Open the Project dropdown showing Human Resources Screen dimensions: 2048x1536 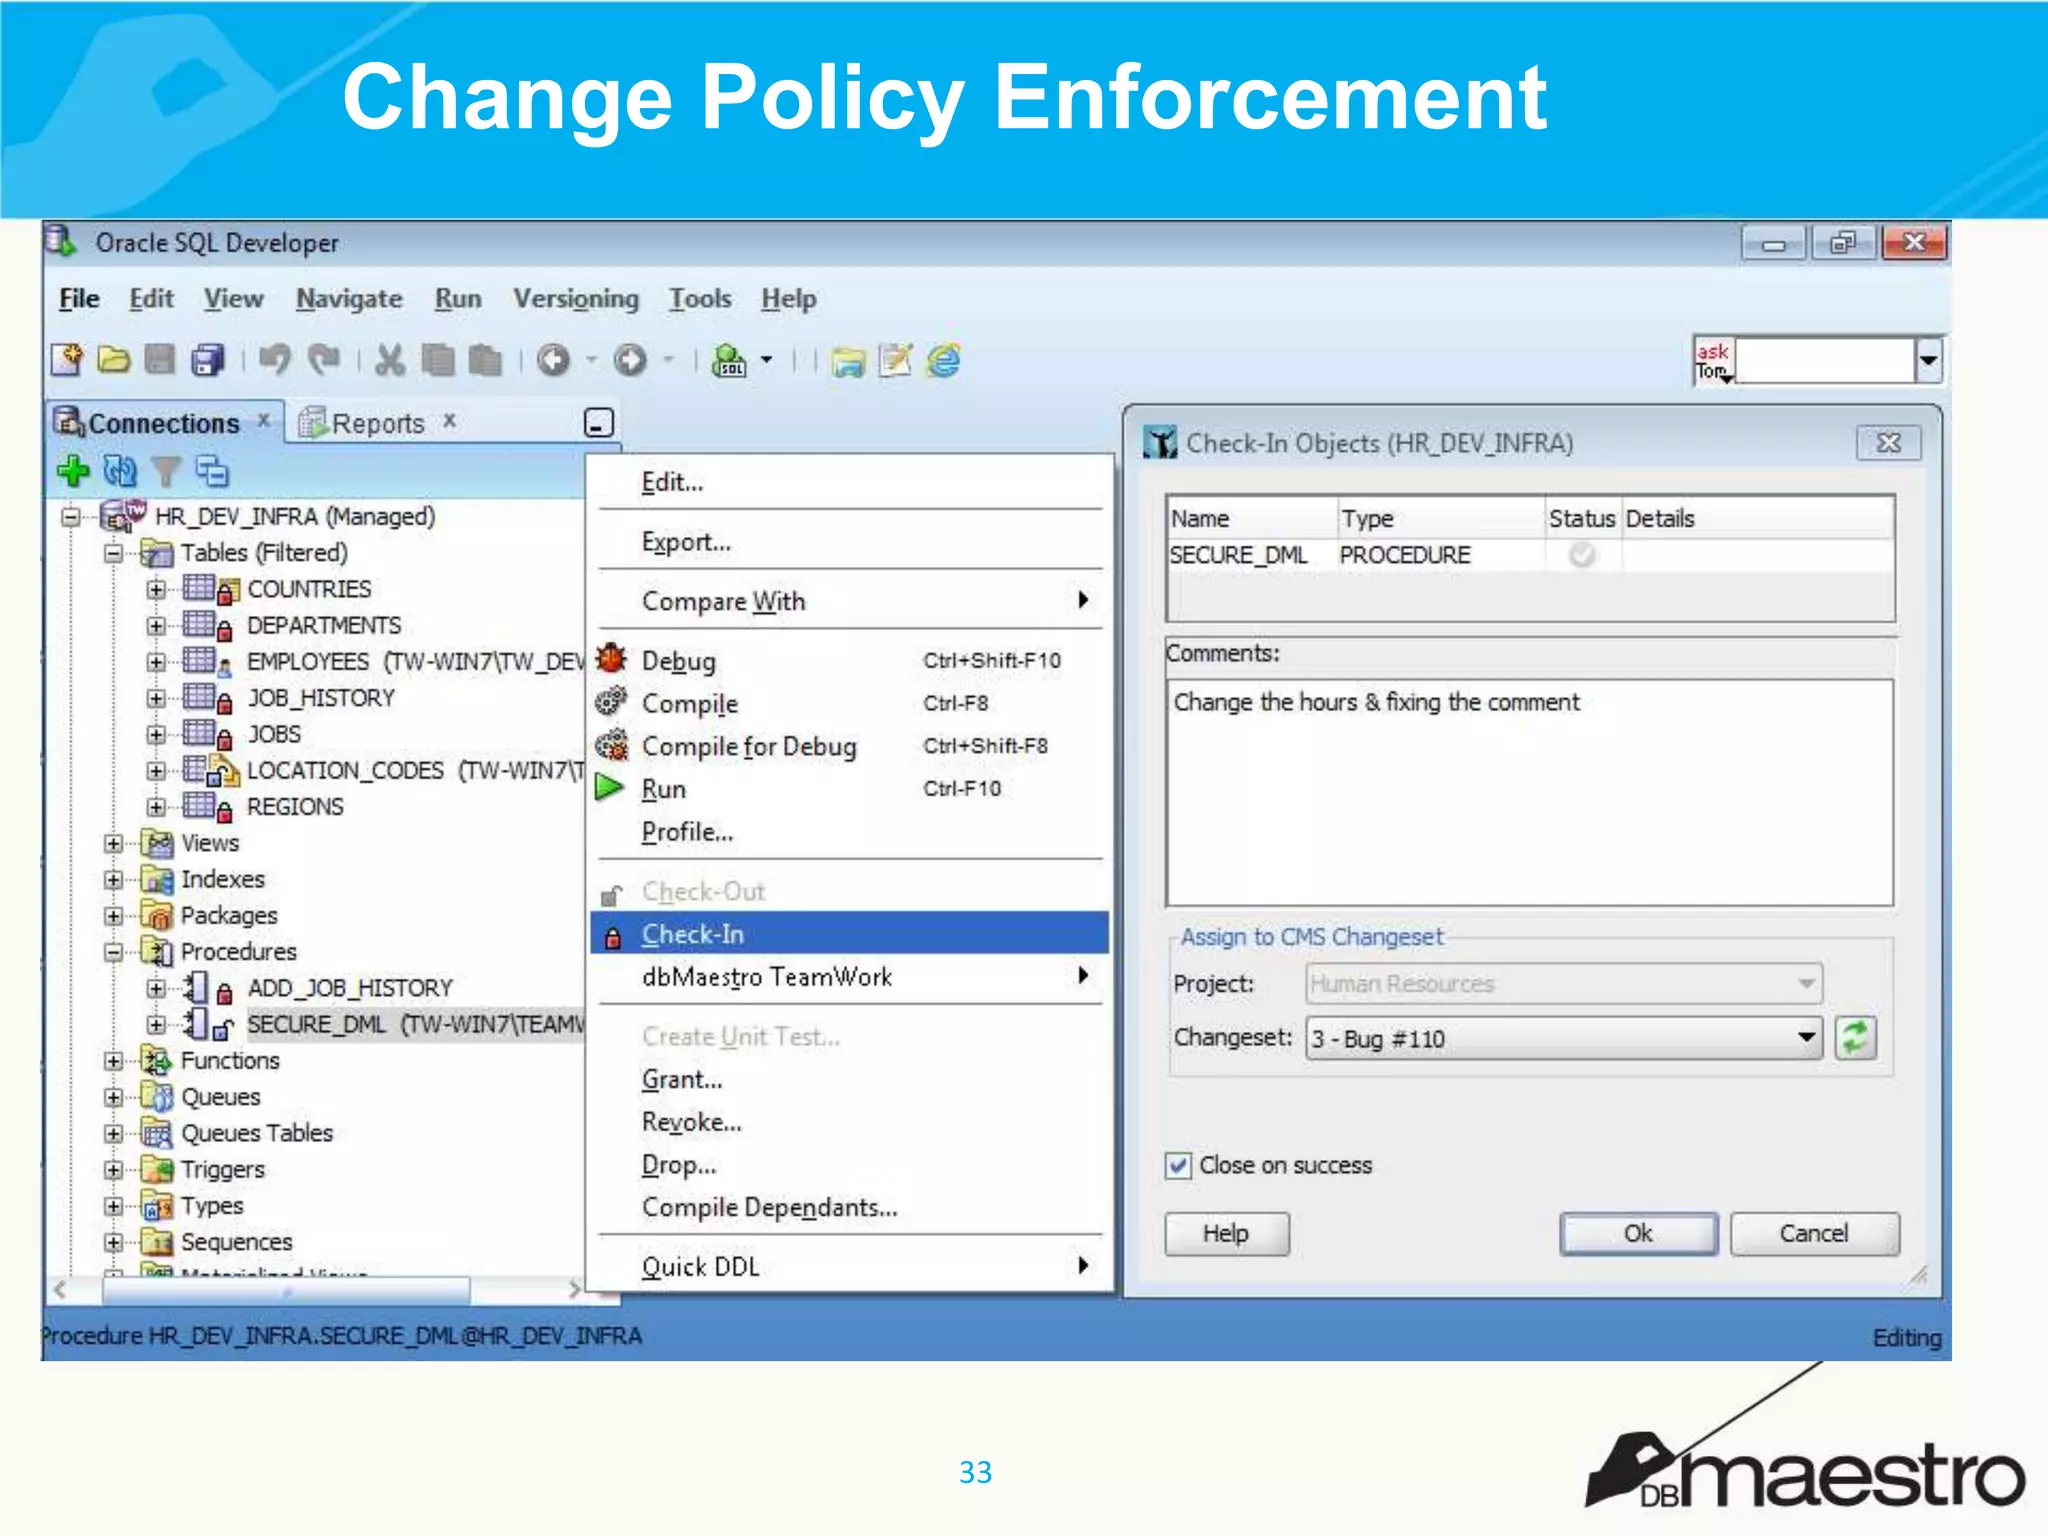point(1564,984)
